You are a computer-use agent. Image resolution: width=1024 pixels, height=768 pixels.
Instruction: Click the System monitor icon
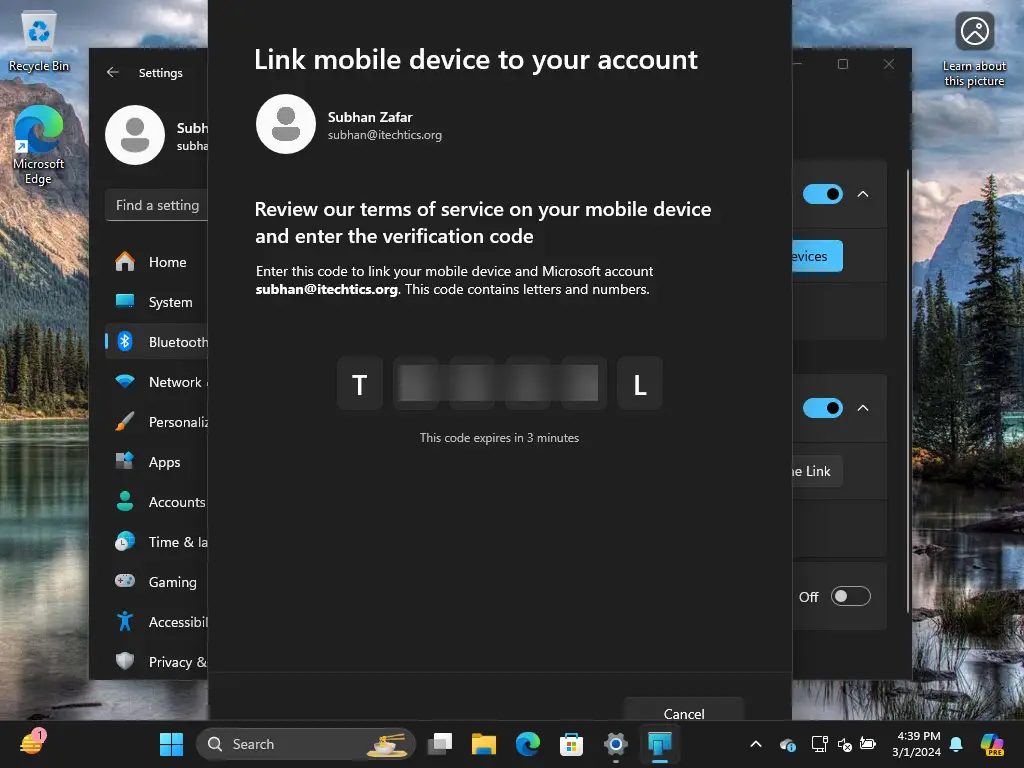pos(125,301)
